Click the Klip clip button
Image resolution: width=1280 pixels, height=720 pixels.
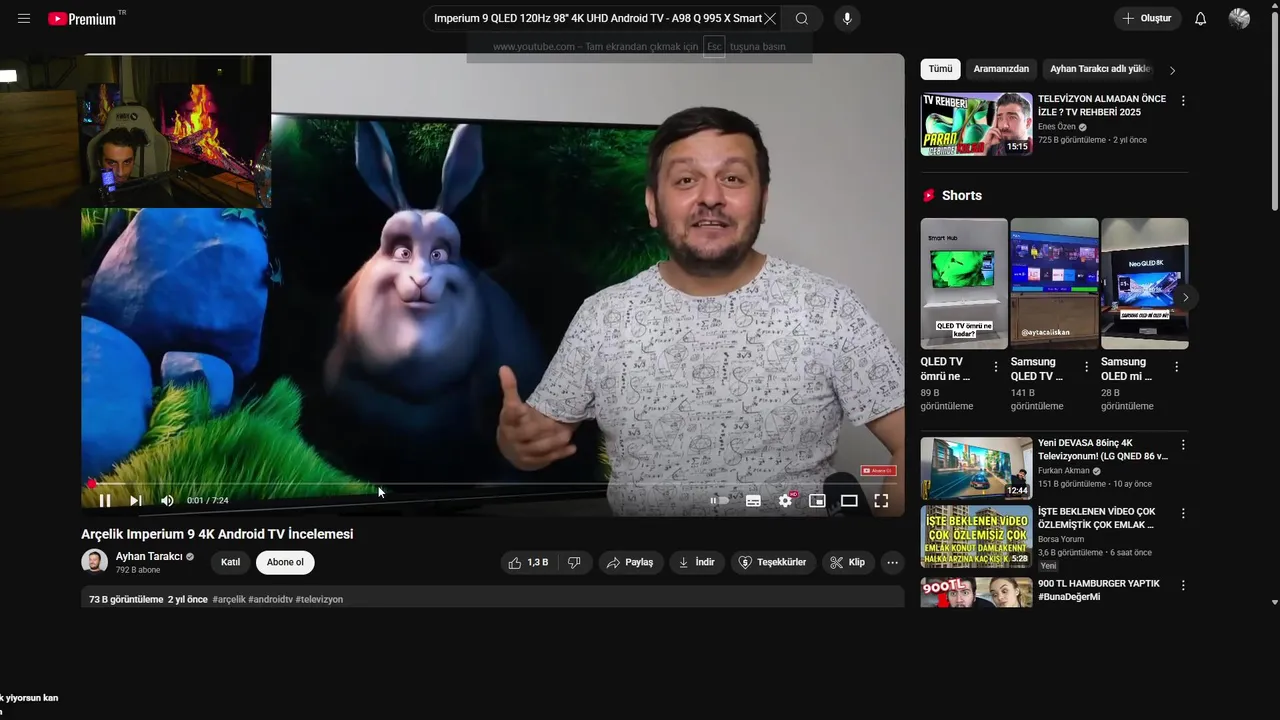click(848, 562)
